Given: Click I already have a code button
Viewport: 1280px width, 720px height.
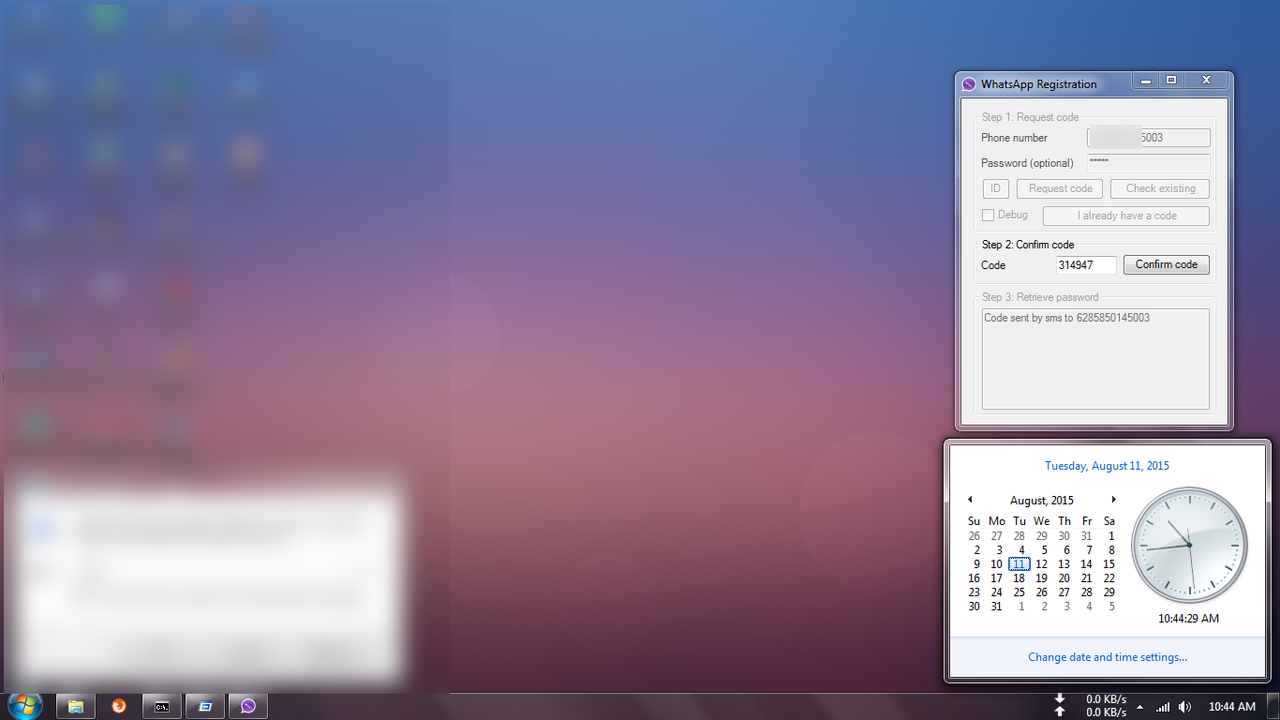Looking at the screenshot, I should [1126, 216].
